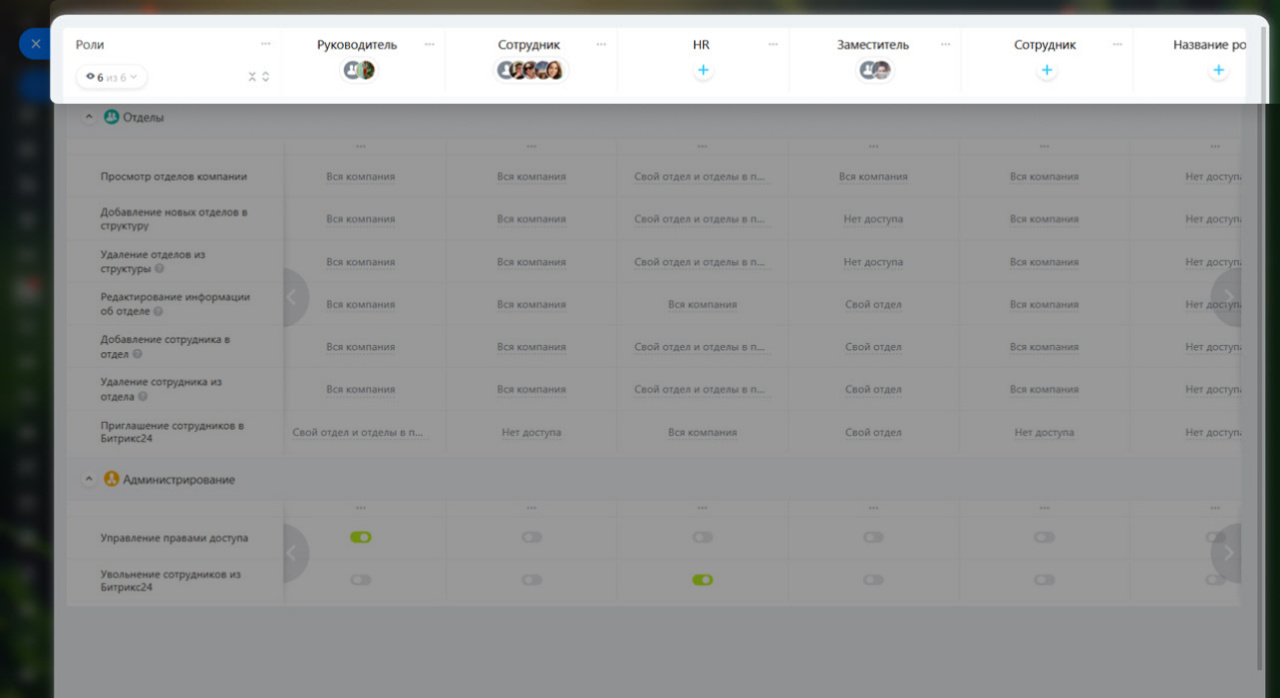Open three-dot menu of Сотрудник role without members
1280x698 pixels.
(x=1117, y=44)
